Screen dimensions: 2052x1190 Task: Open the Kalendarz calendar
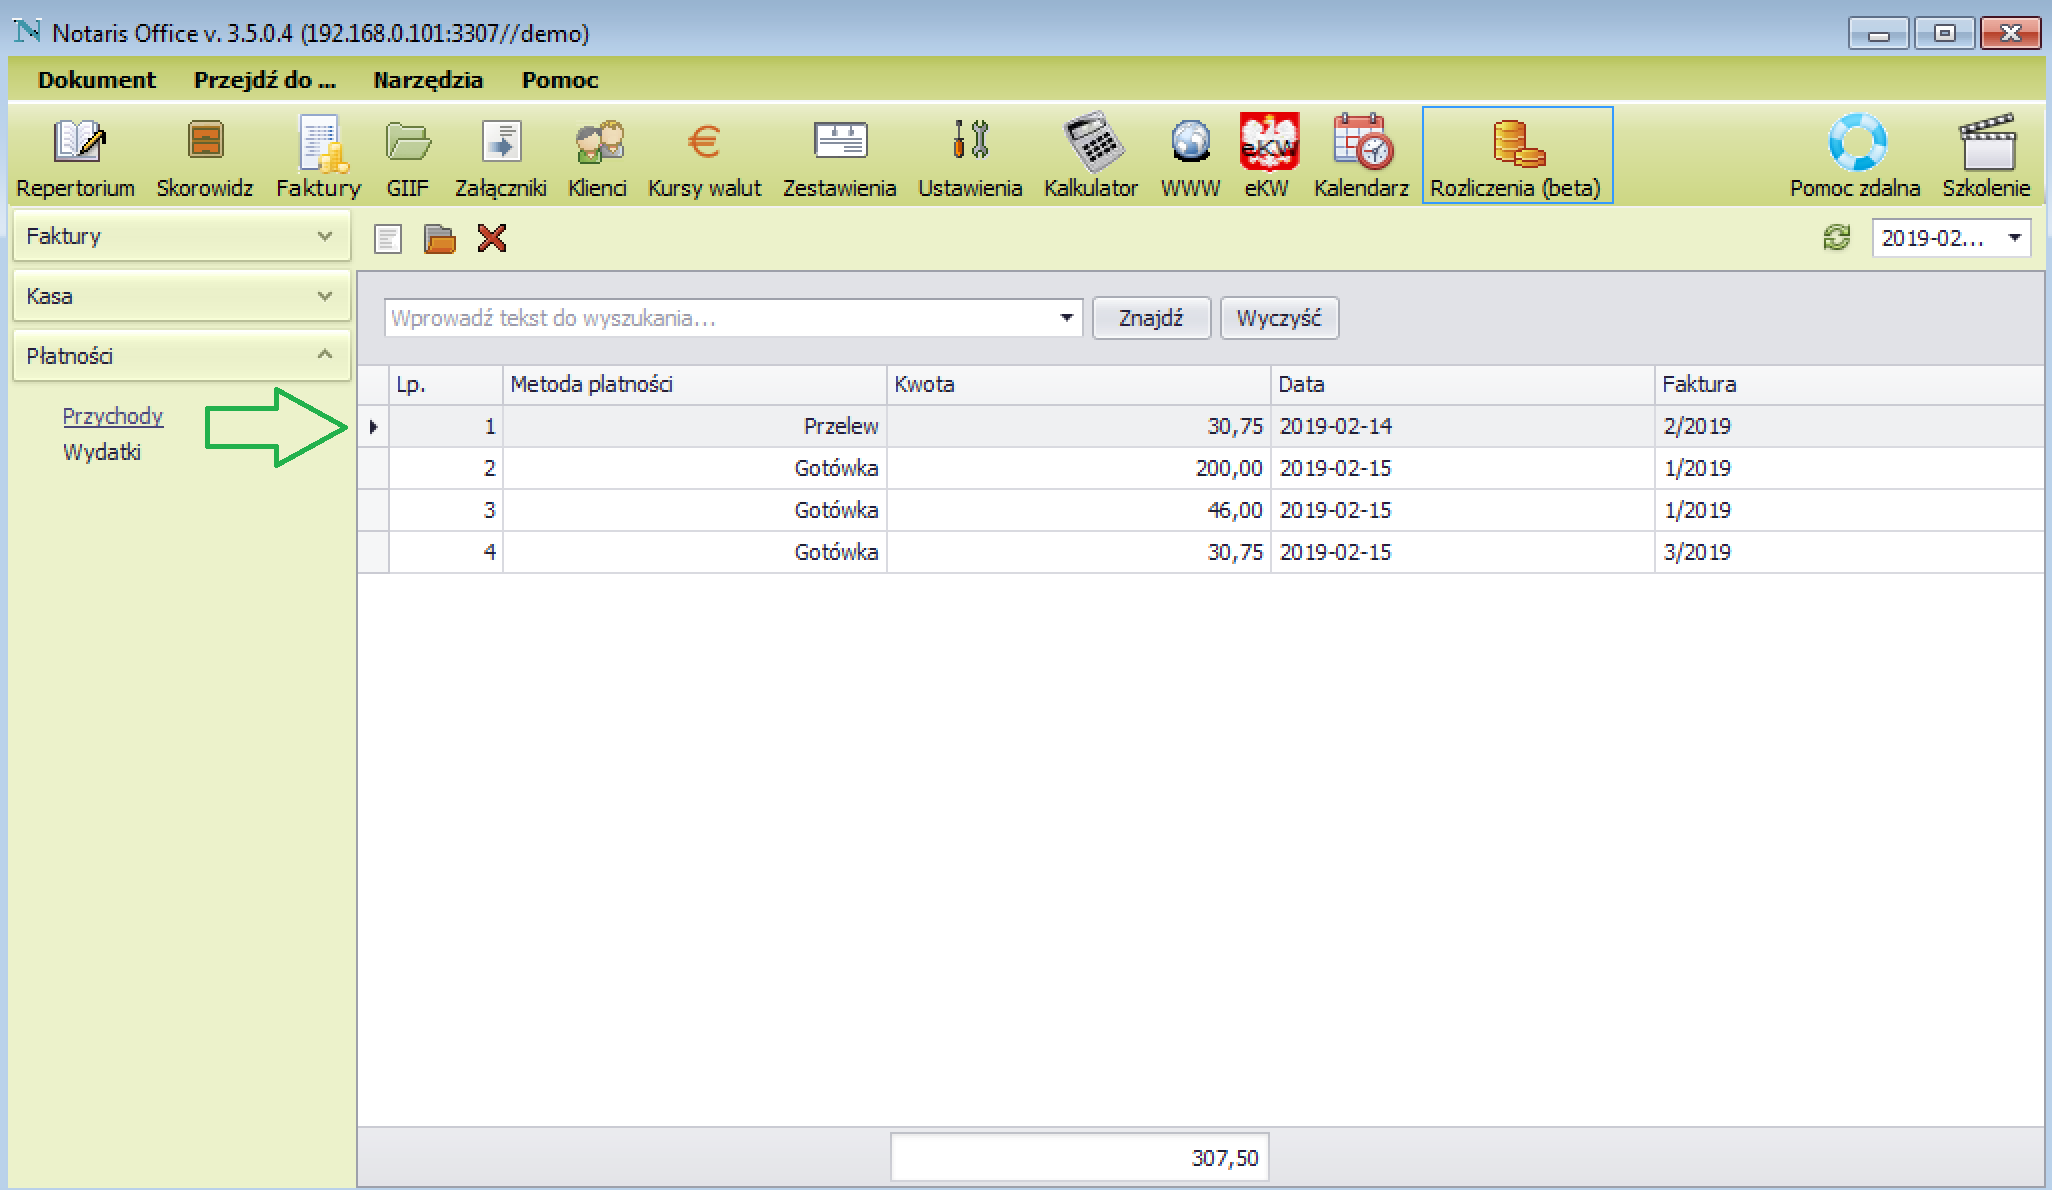point(1361,157)
